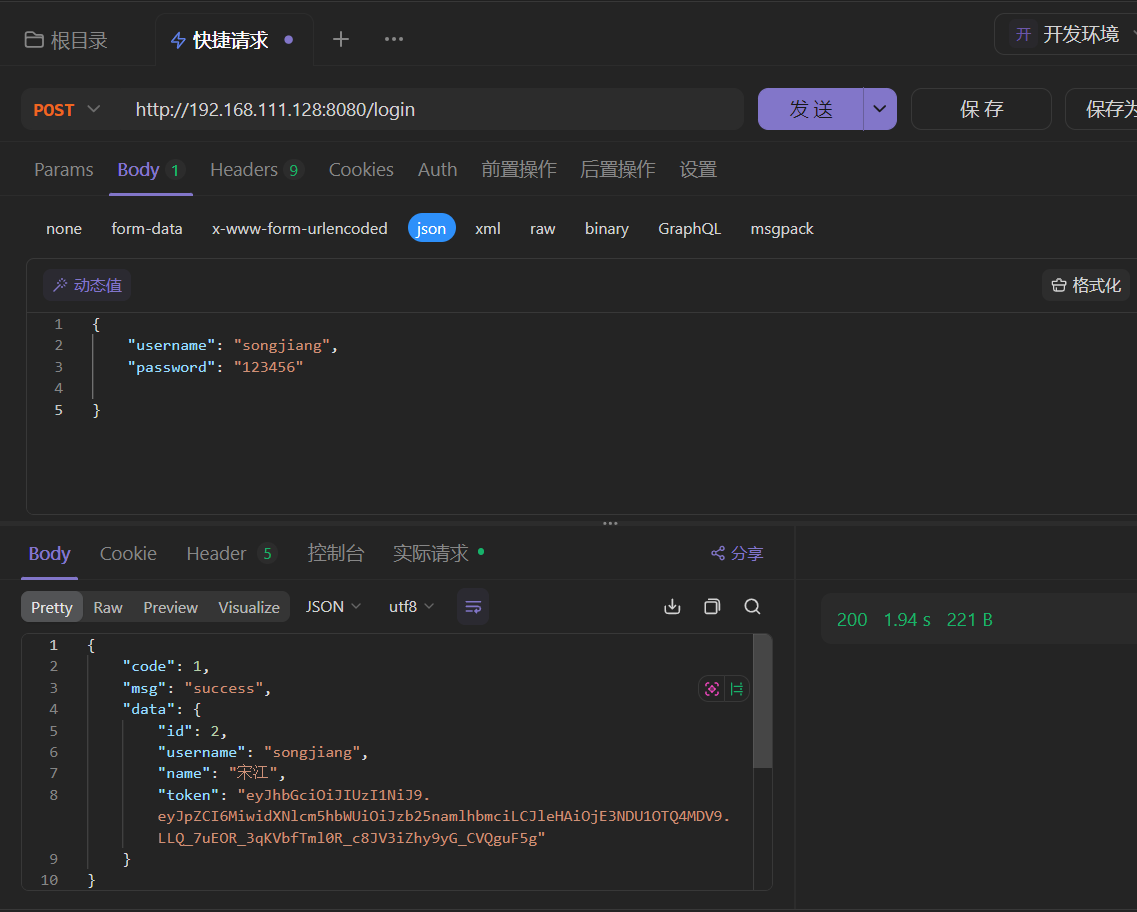Open the JSON response format dropdown
1137x912 pixels.
point(333,606)
